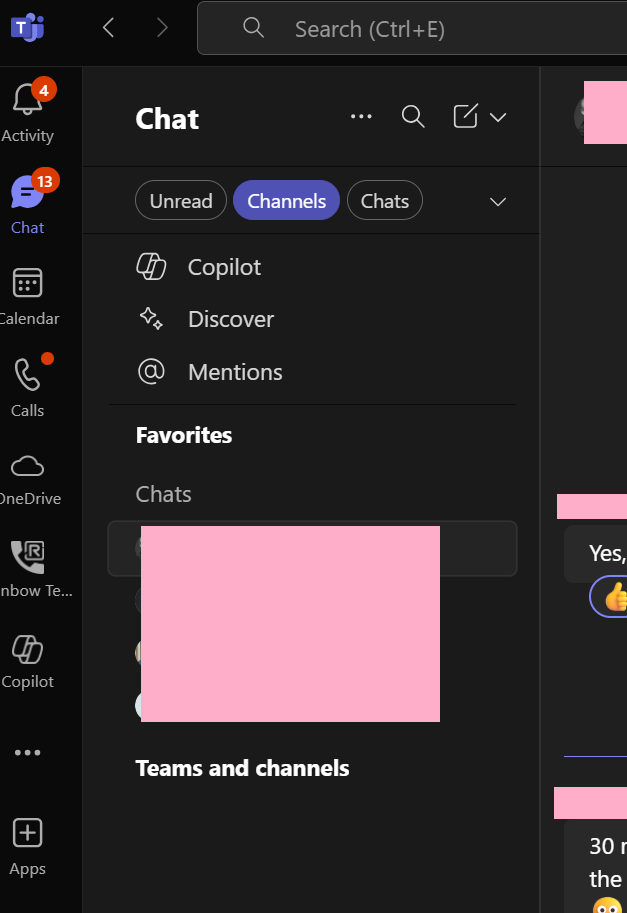Viewport: 627px width, 913px height.
Task: Open Copilot from the left rail
Action: click(27, 661)
